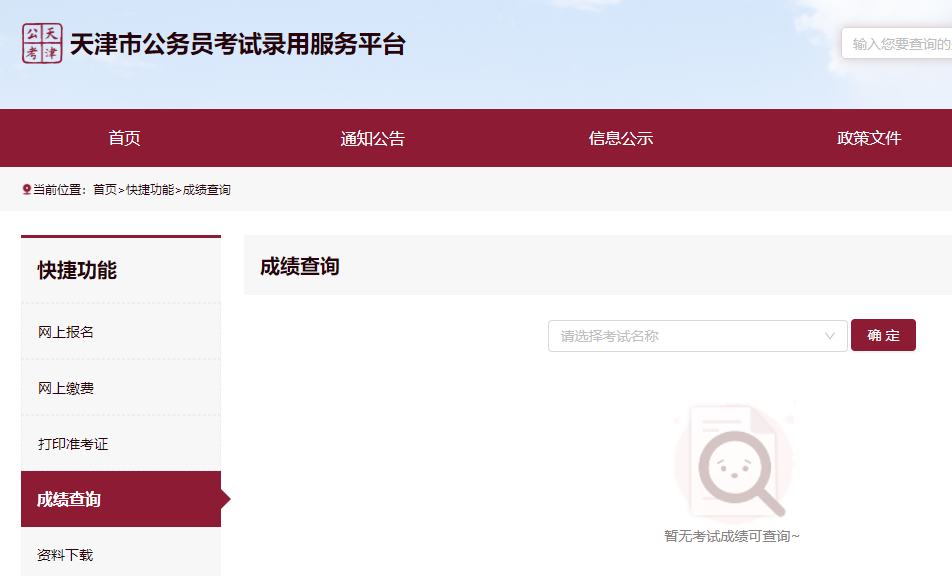This screenshot has height=576, width=952.
Task: Click the 快捷功能 breadcrumb link
Action: click(x=150, y=190)
